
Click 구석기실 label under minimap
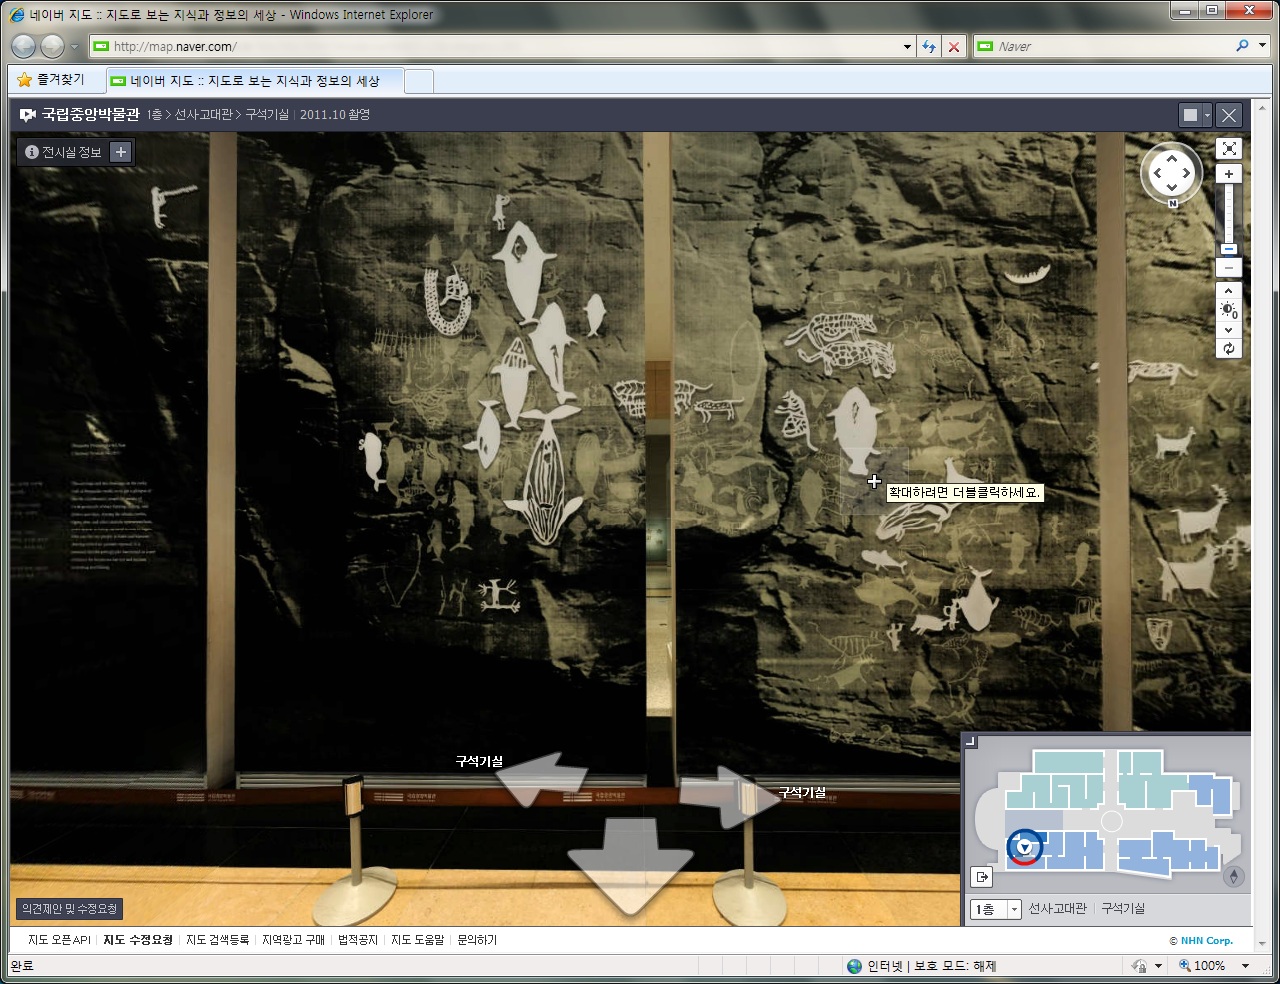pos(1123,909)
